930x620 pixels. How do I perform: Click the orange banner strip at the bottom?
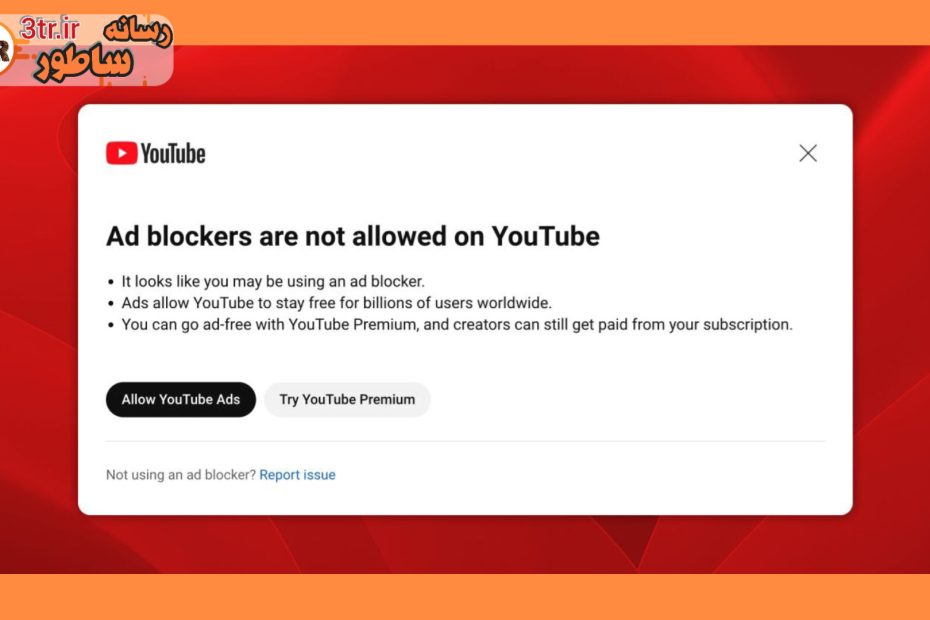pos(465,597)
